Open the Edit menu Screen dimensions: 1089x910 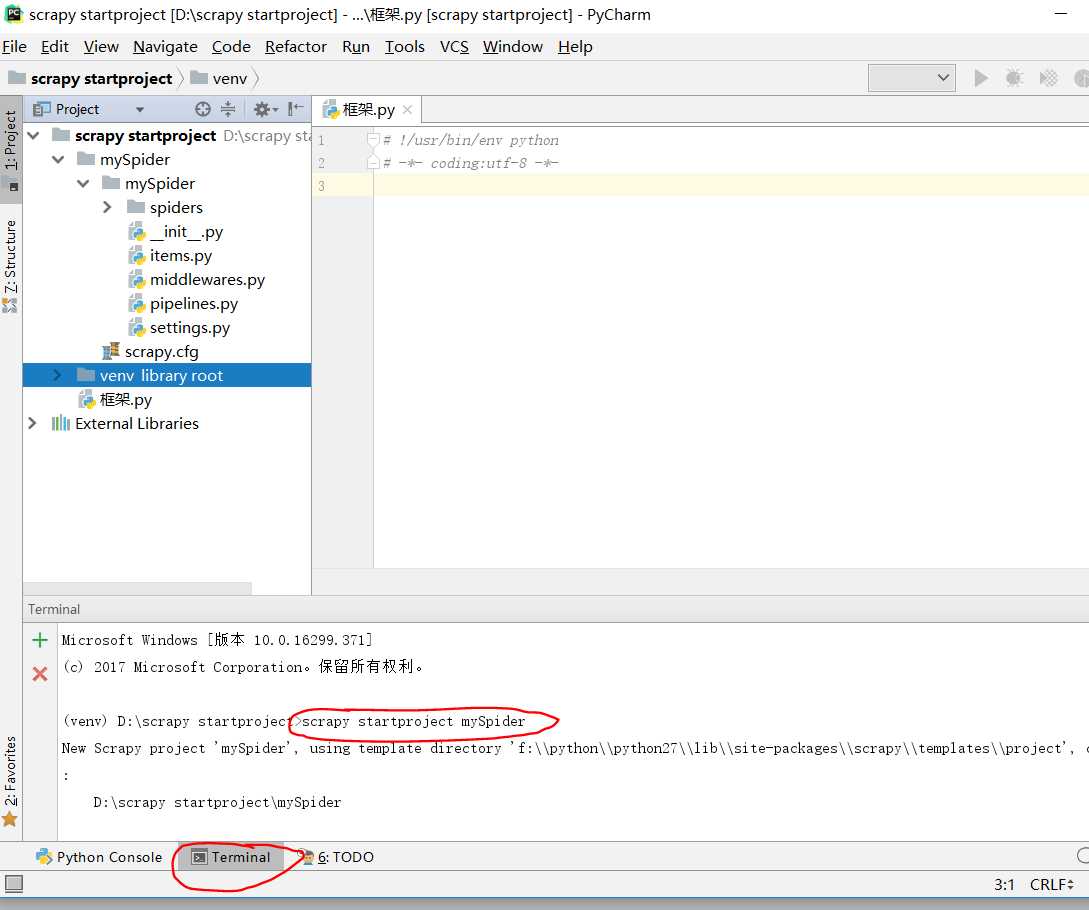click(x=55, y=47)
